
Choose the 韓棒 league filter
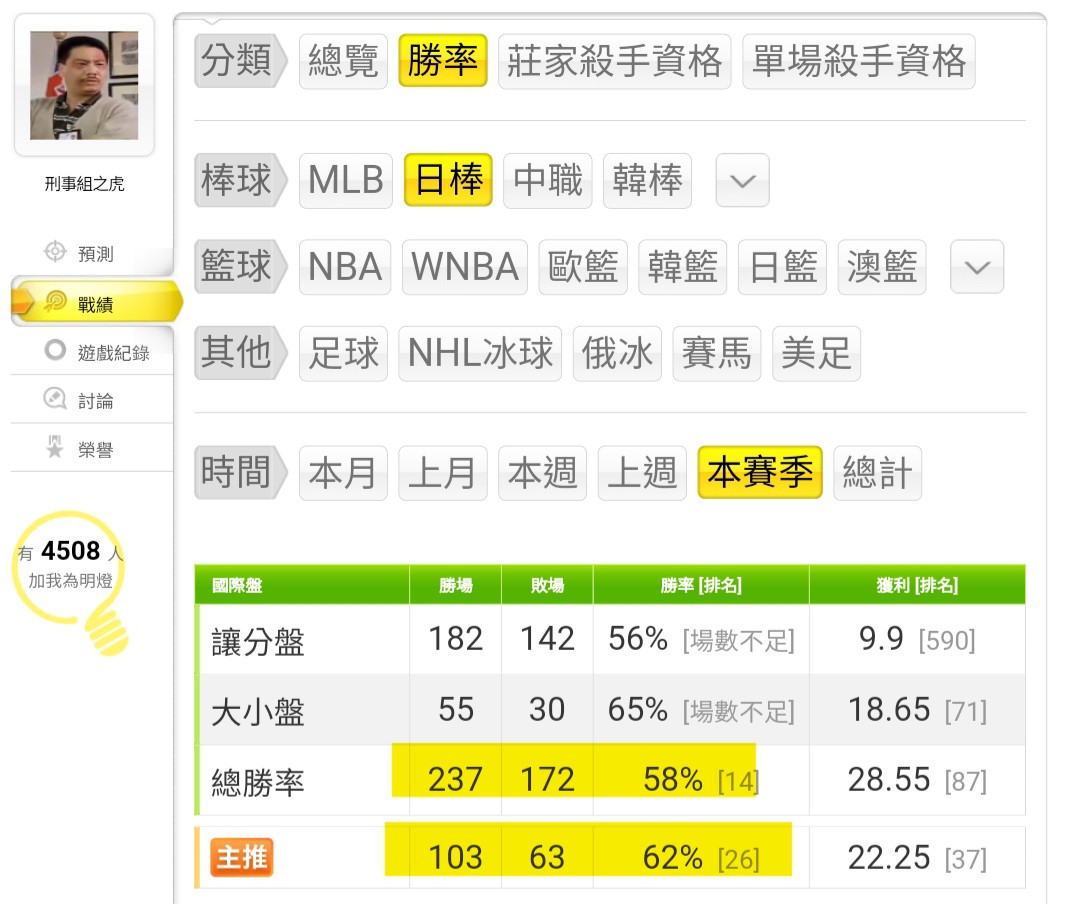[647, 181]
